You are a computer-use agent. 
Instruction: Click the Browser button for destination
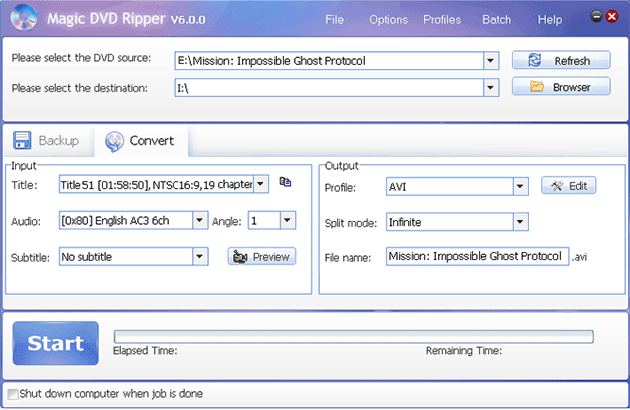pyautogui.click(x=561, y=87)
